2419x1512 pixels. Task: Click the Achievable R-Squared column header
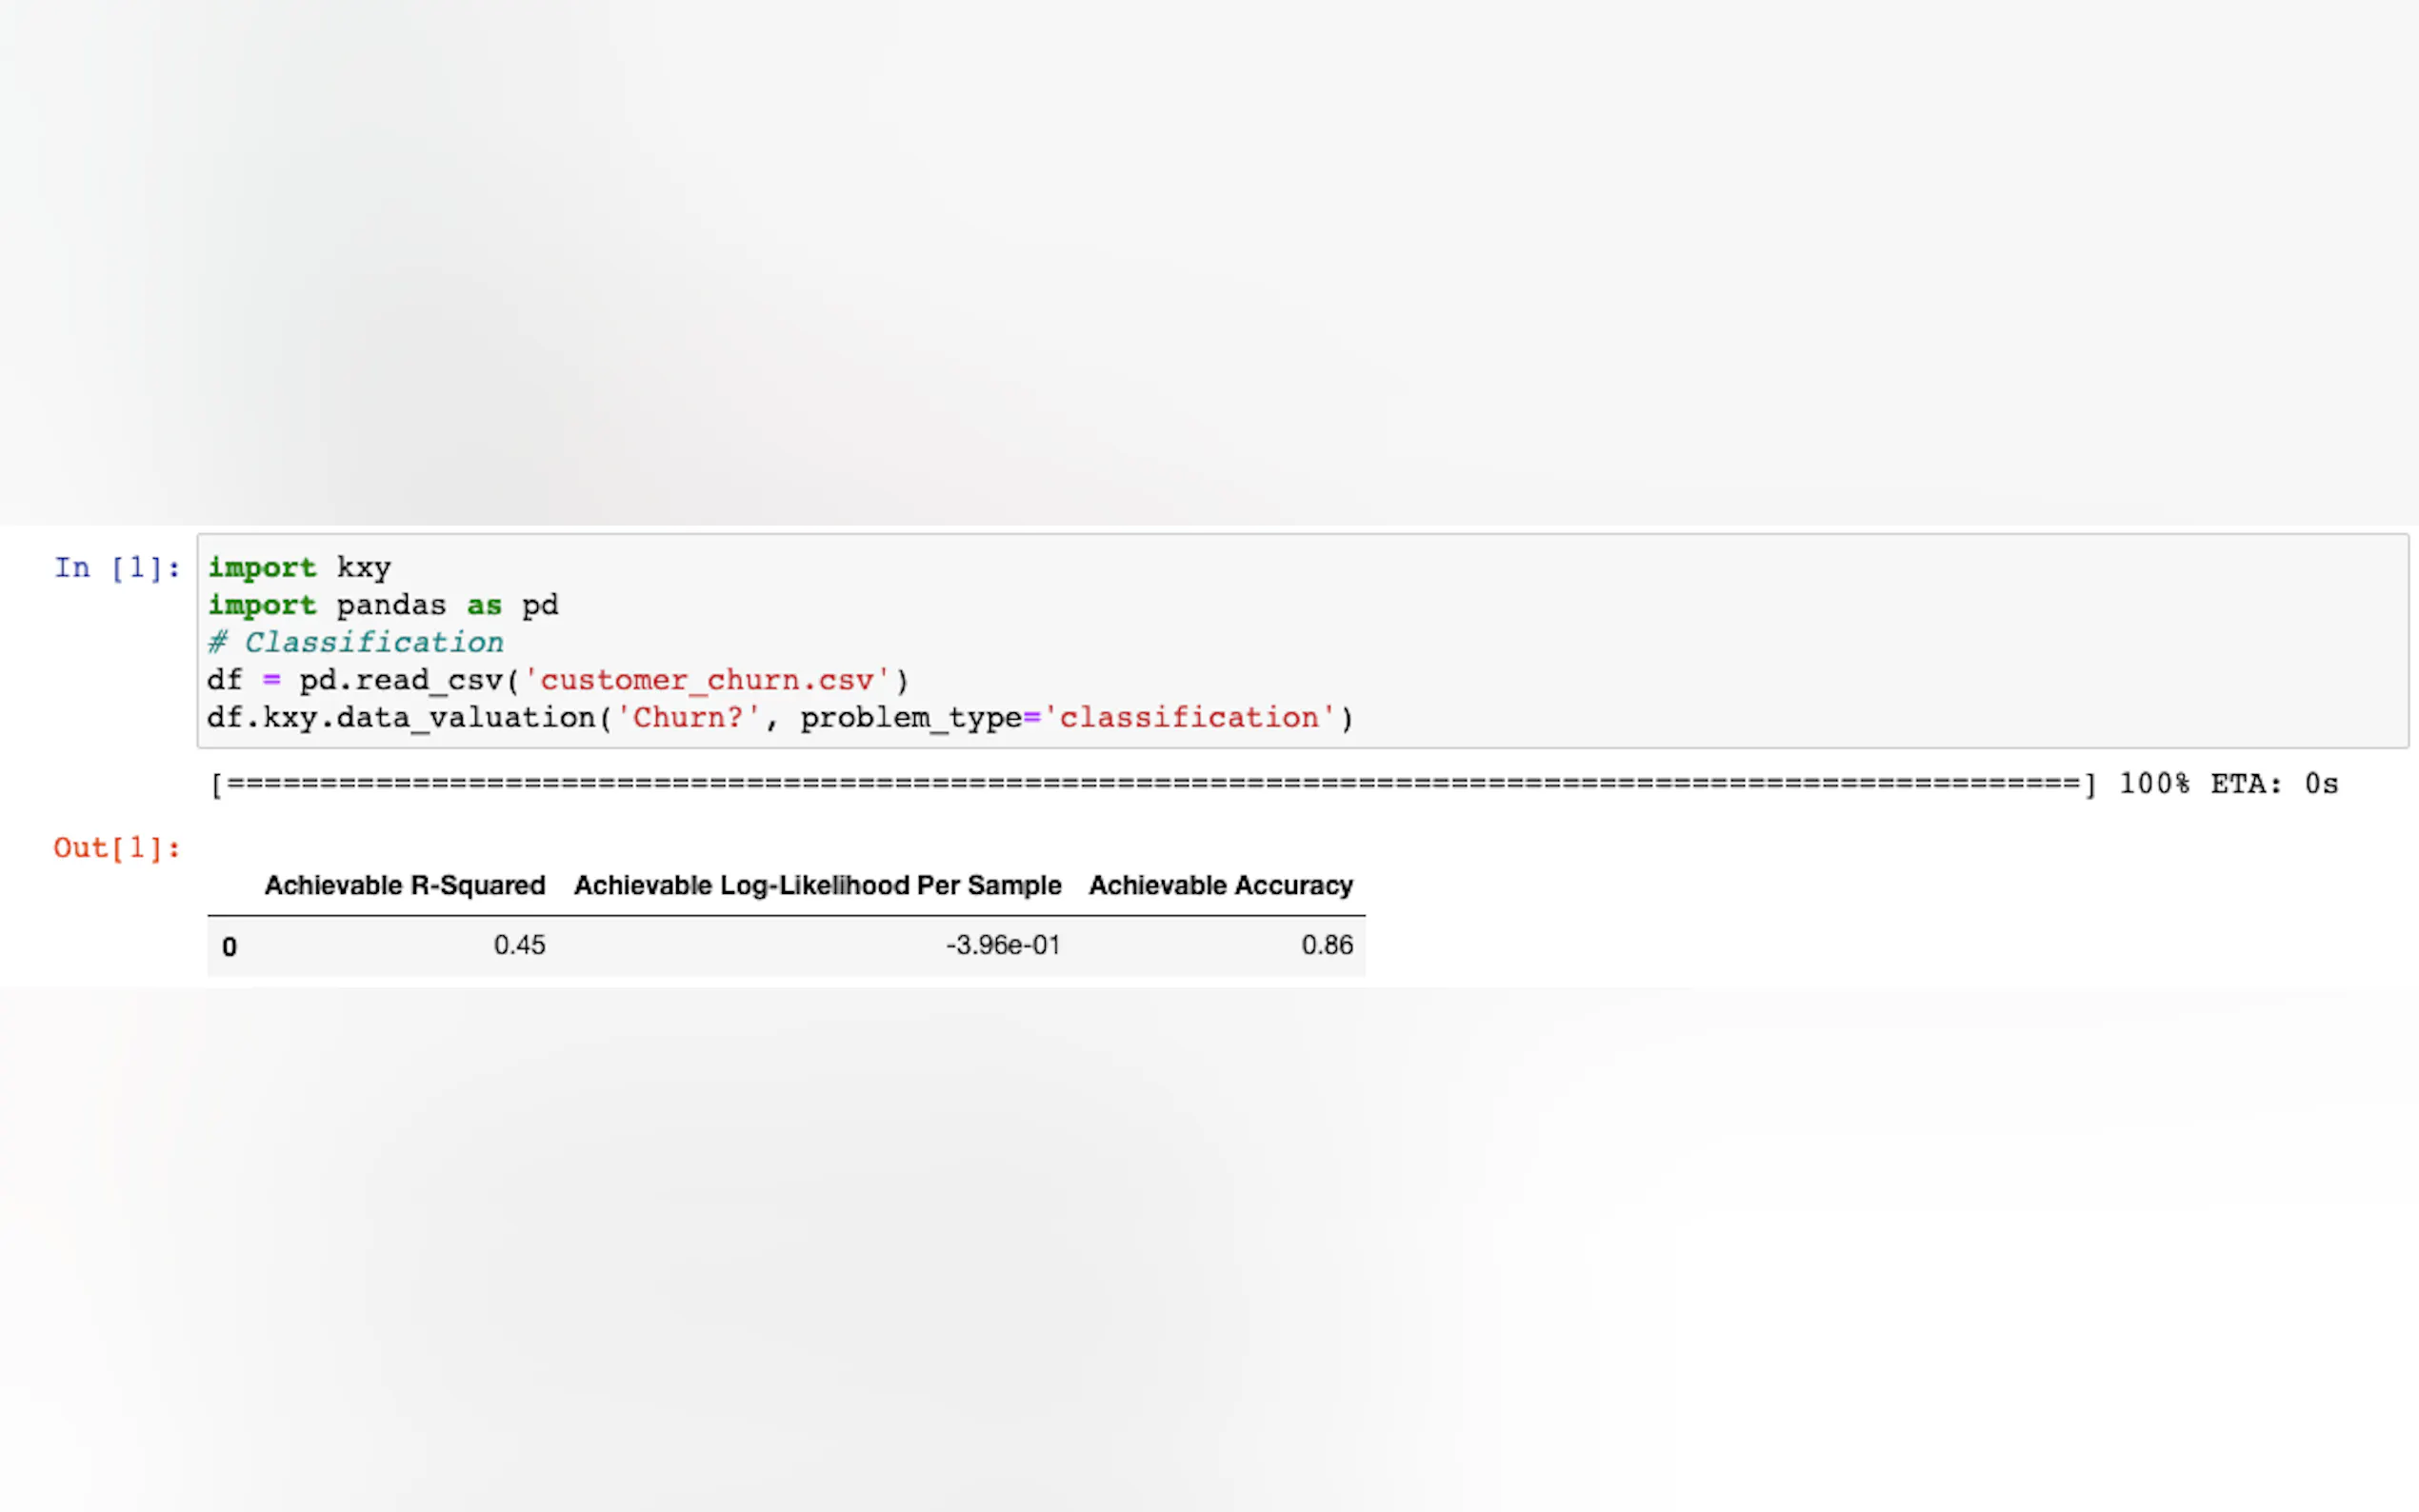click(405, 886)
